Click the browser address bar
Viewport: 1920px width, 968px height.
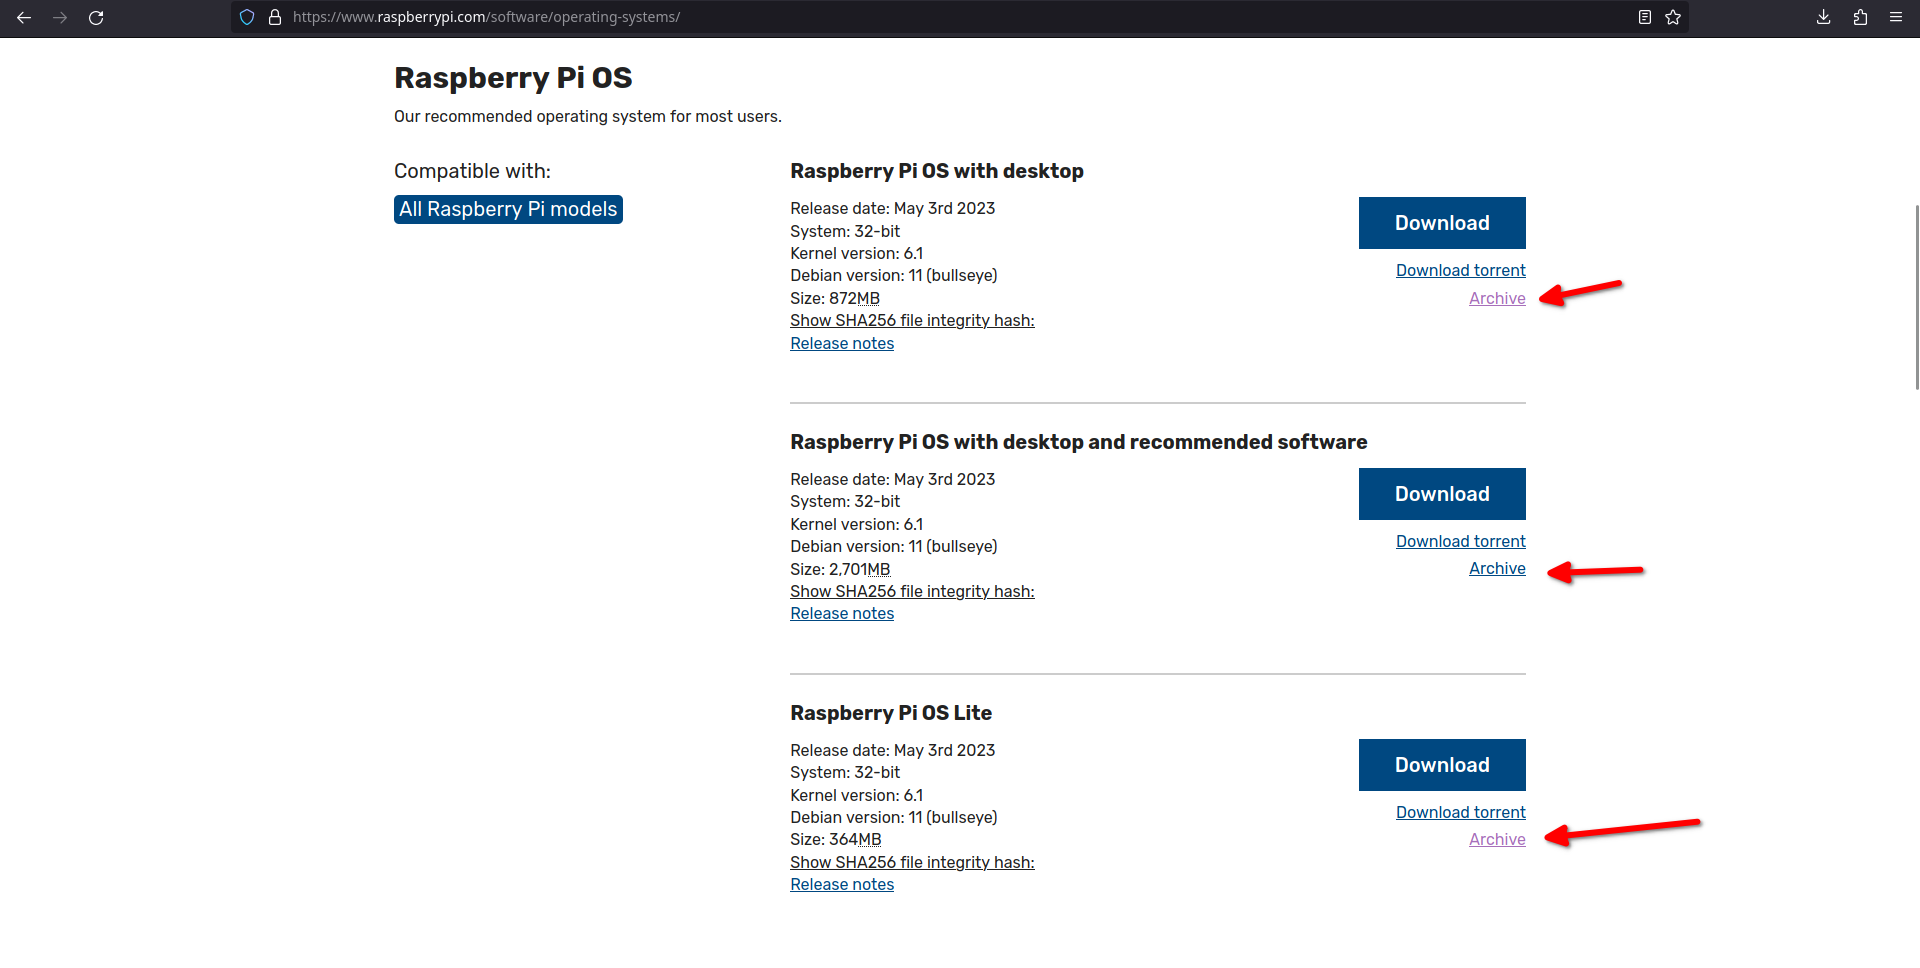700,17
